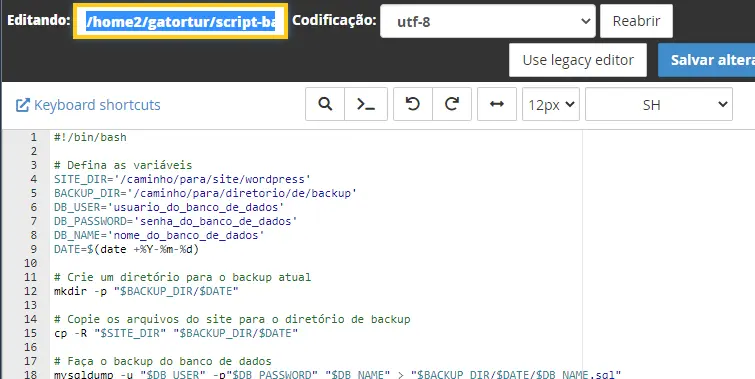Click the DB_NAME assignment line
The image size is (755, 379).
159,235
